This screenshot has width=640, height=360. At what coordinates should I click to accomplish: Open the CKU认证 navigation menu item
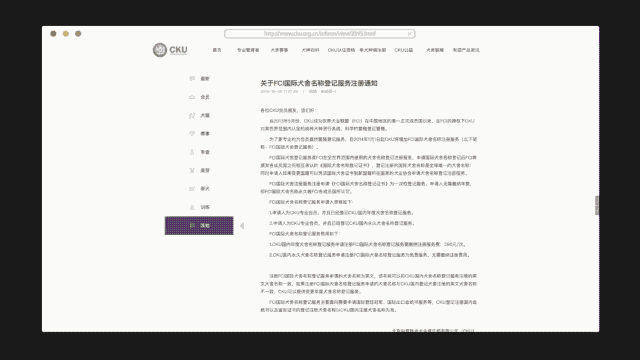click(341, 50)
